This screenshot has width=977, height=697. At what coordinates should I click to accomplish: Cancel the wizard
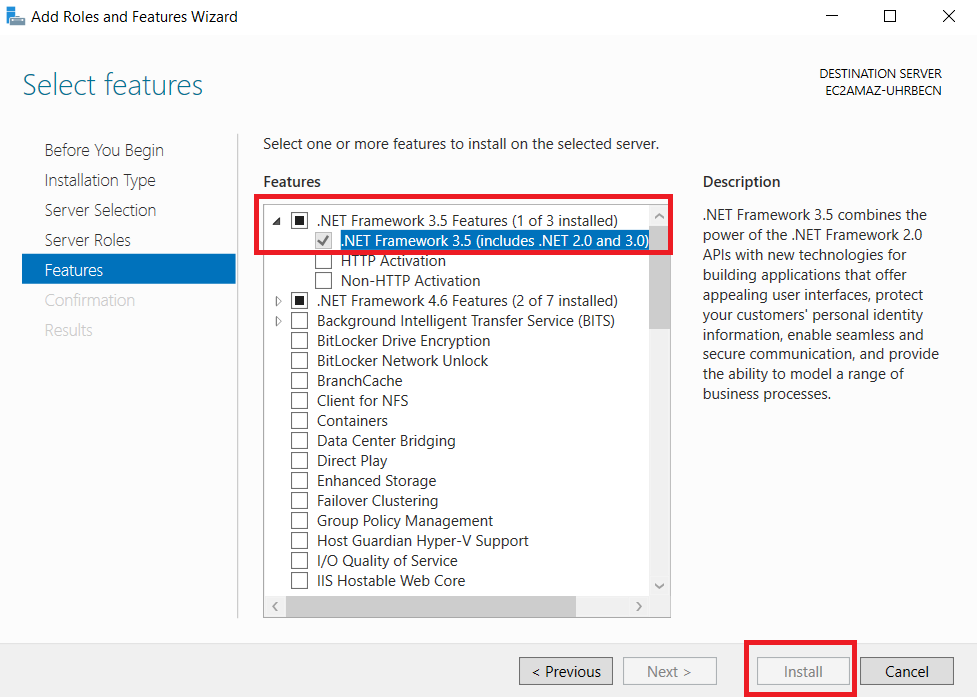coord(907,671)
